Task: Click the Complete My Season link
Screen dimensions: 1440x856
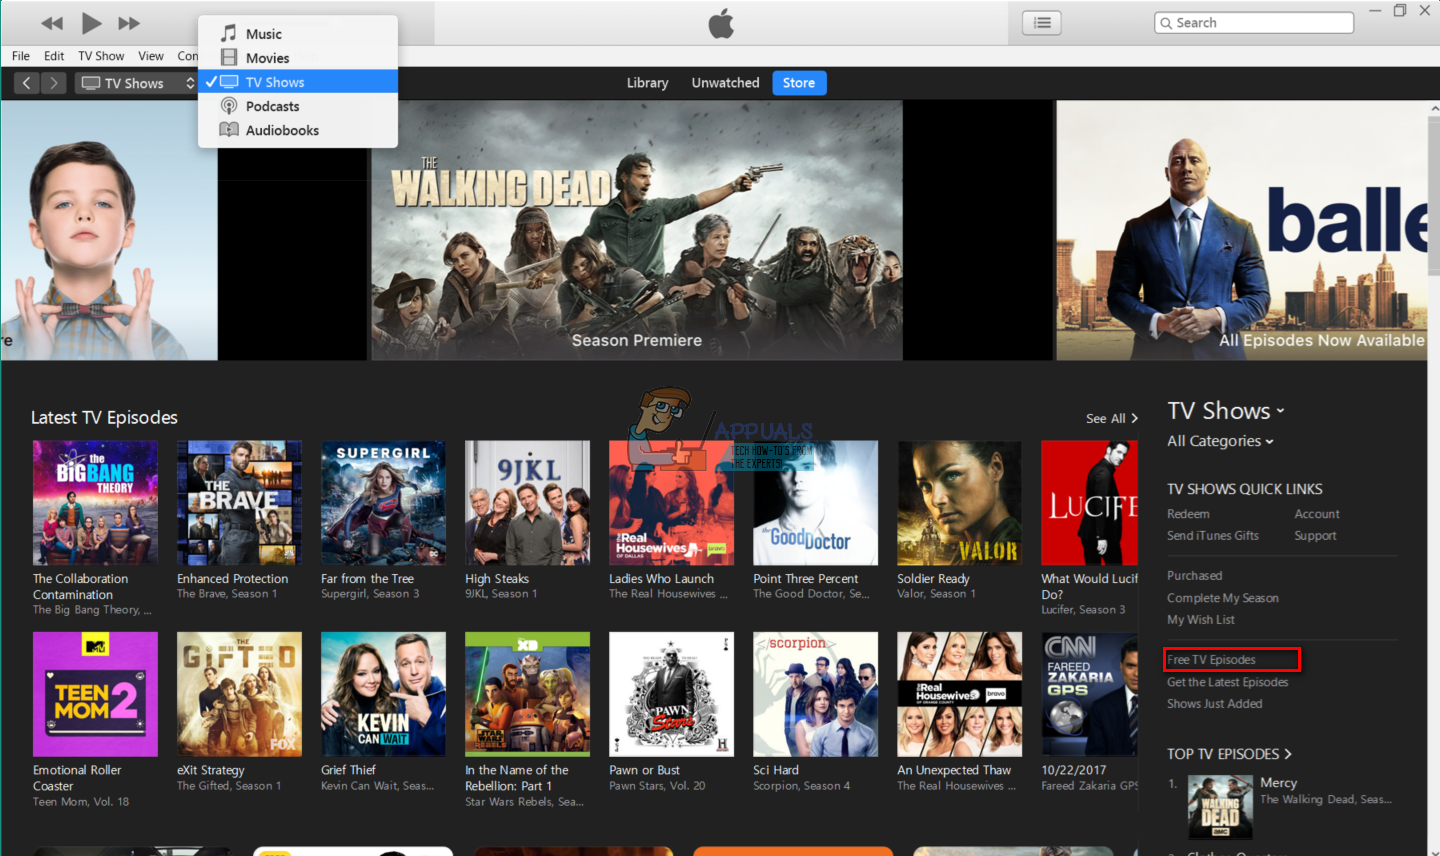Action: click(1223, 598)
